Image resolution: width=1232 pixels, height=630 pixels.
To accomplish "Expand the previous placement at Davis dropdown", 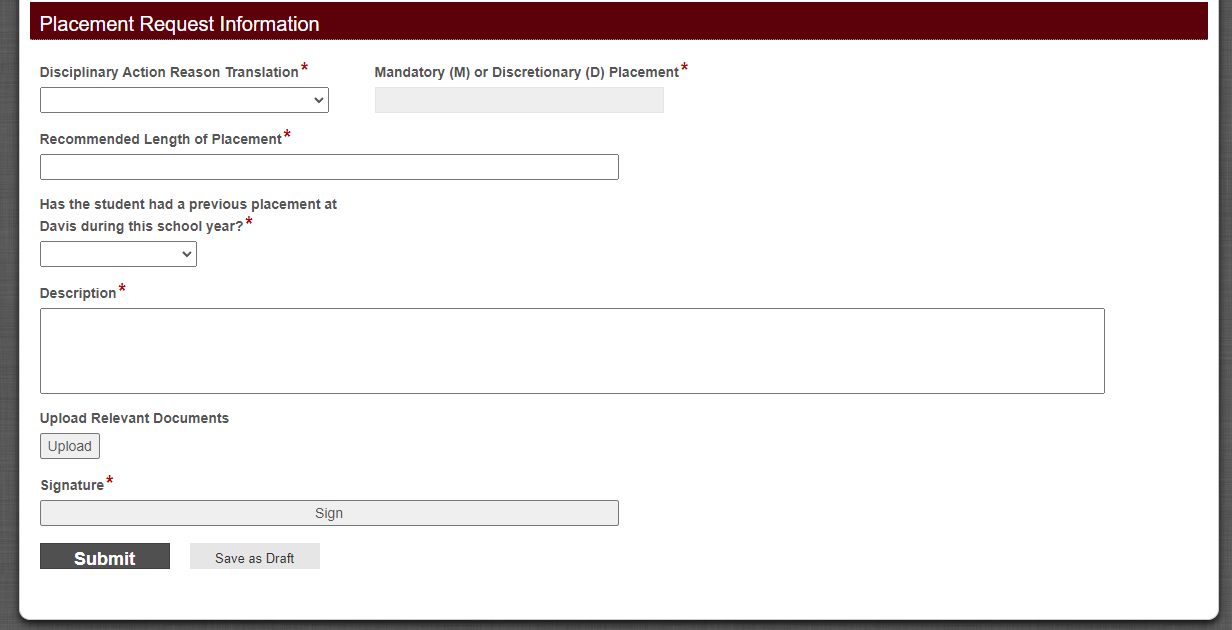I will 117,253.
